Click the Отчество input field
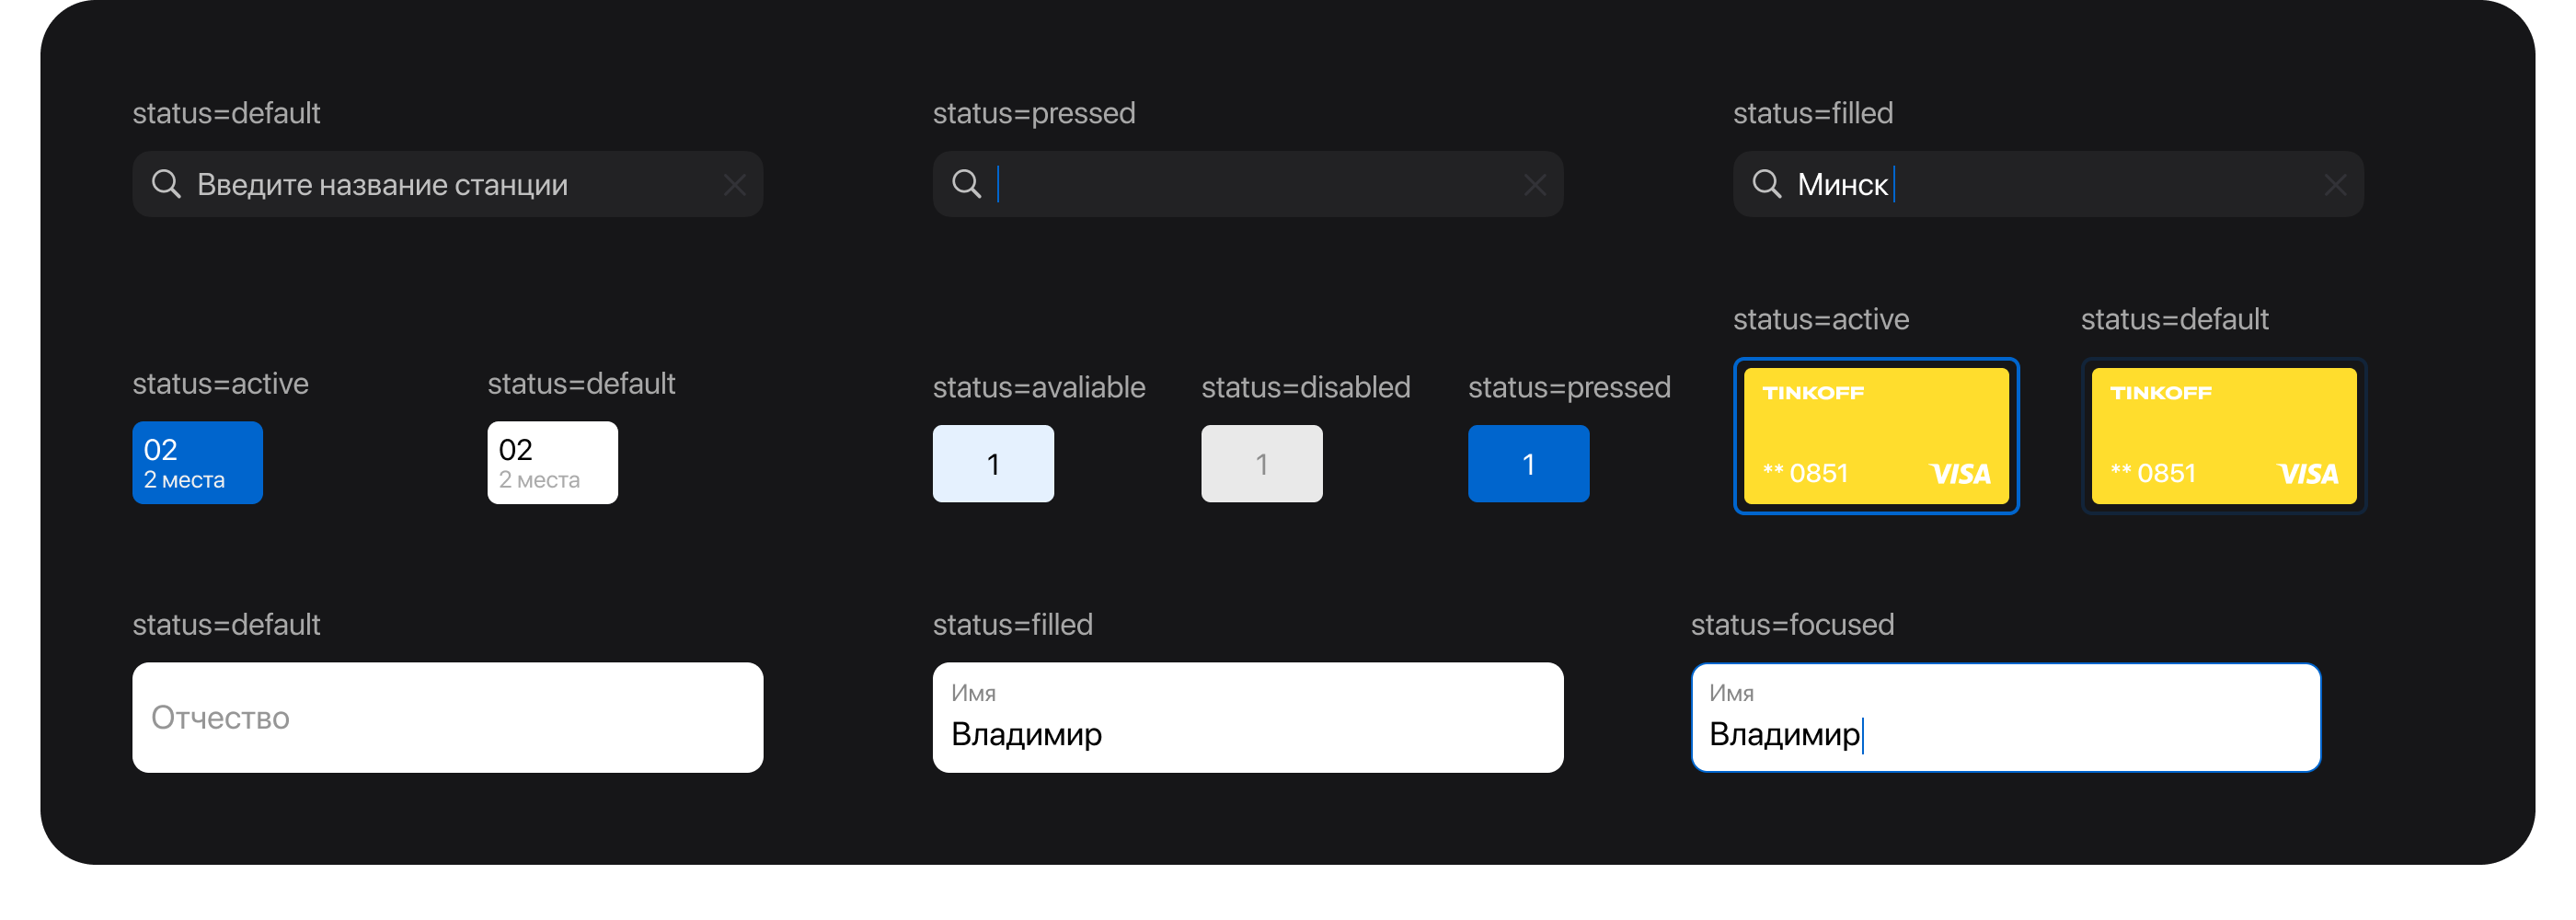Screen dimensions: 2576x920 click(x=447, y=717)
